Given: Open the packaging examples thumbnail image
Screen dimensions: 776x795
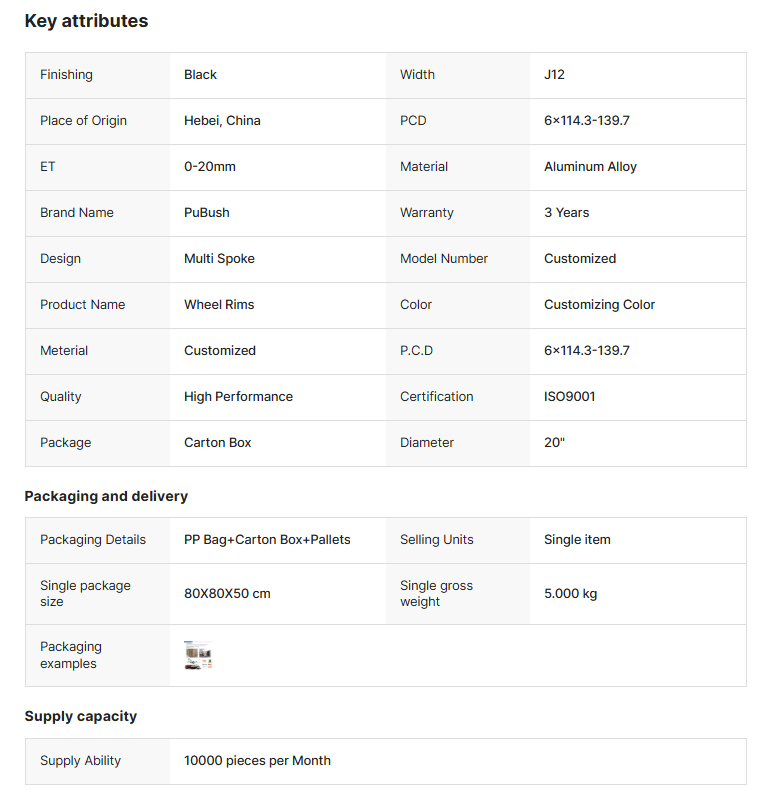Looking at the screenshot, I should pos(198,655).
